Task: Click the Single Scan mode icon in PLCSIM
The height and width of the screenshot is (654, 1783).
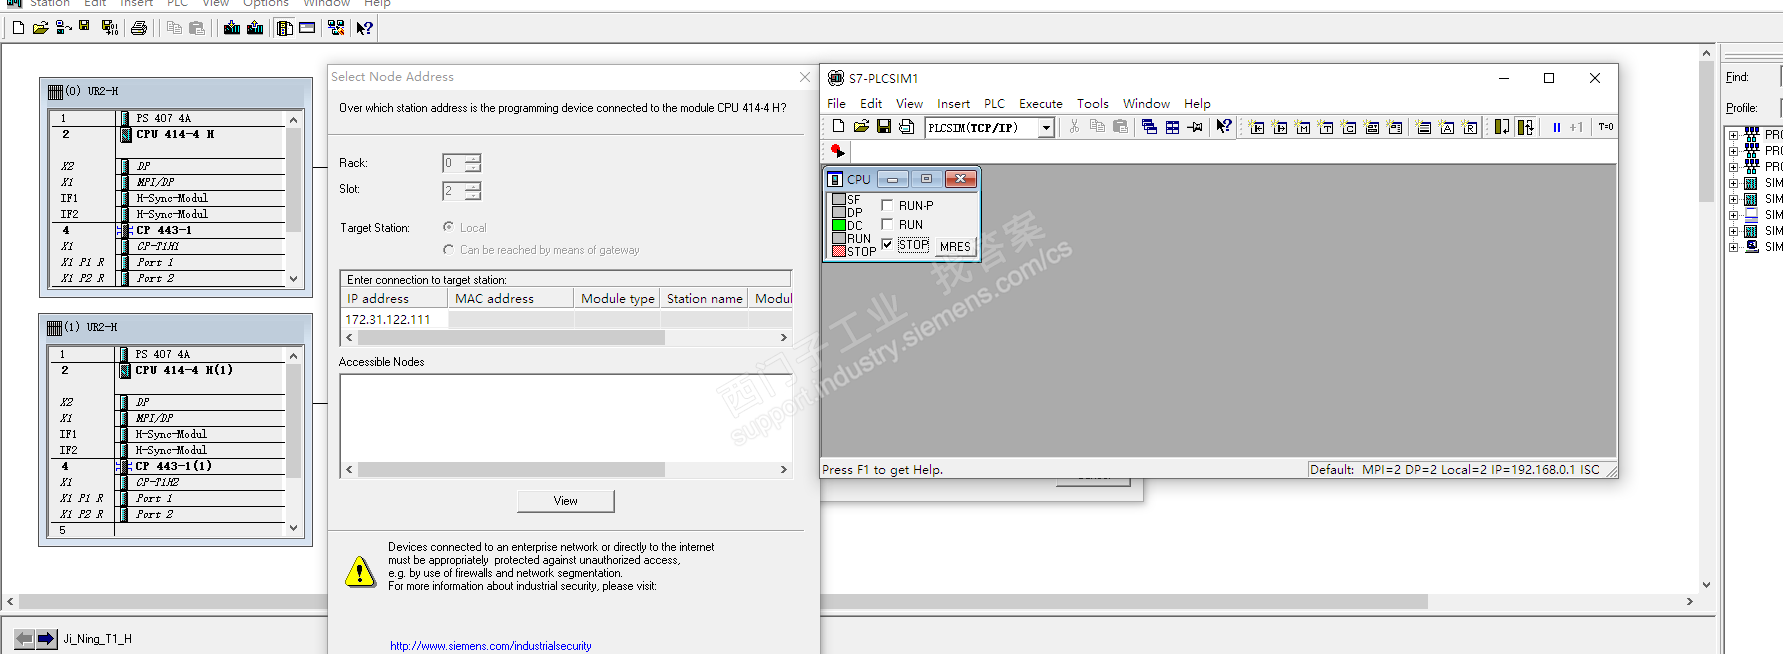Action: tap(1502, 127)
